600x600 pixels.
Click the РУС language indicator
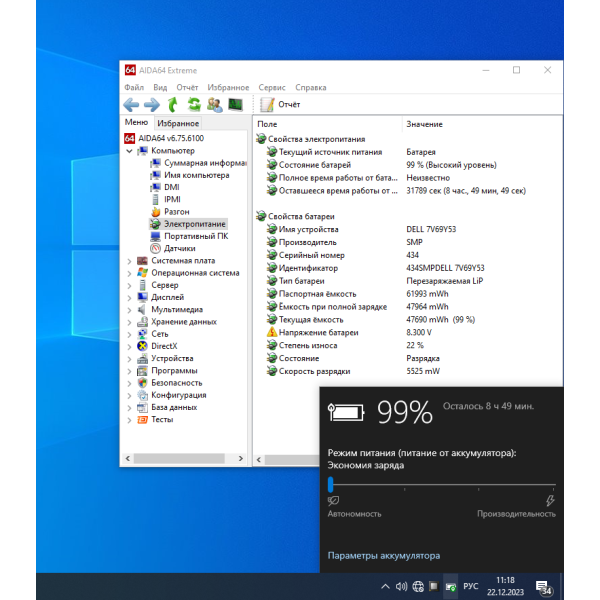(x=471, y=586)
